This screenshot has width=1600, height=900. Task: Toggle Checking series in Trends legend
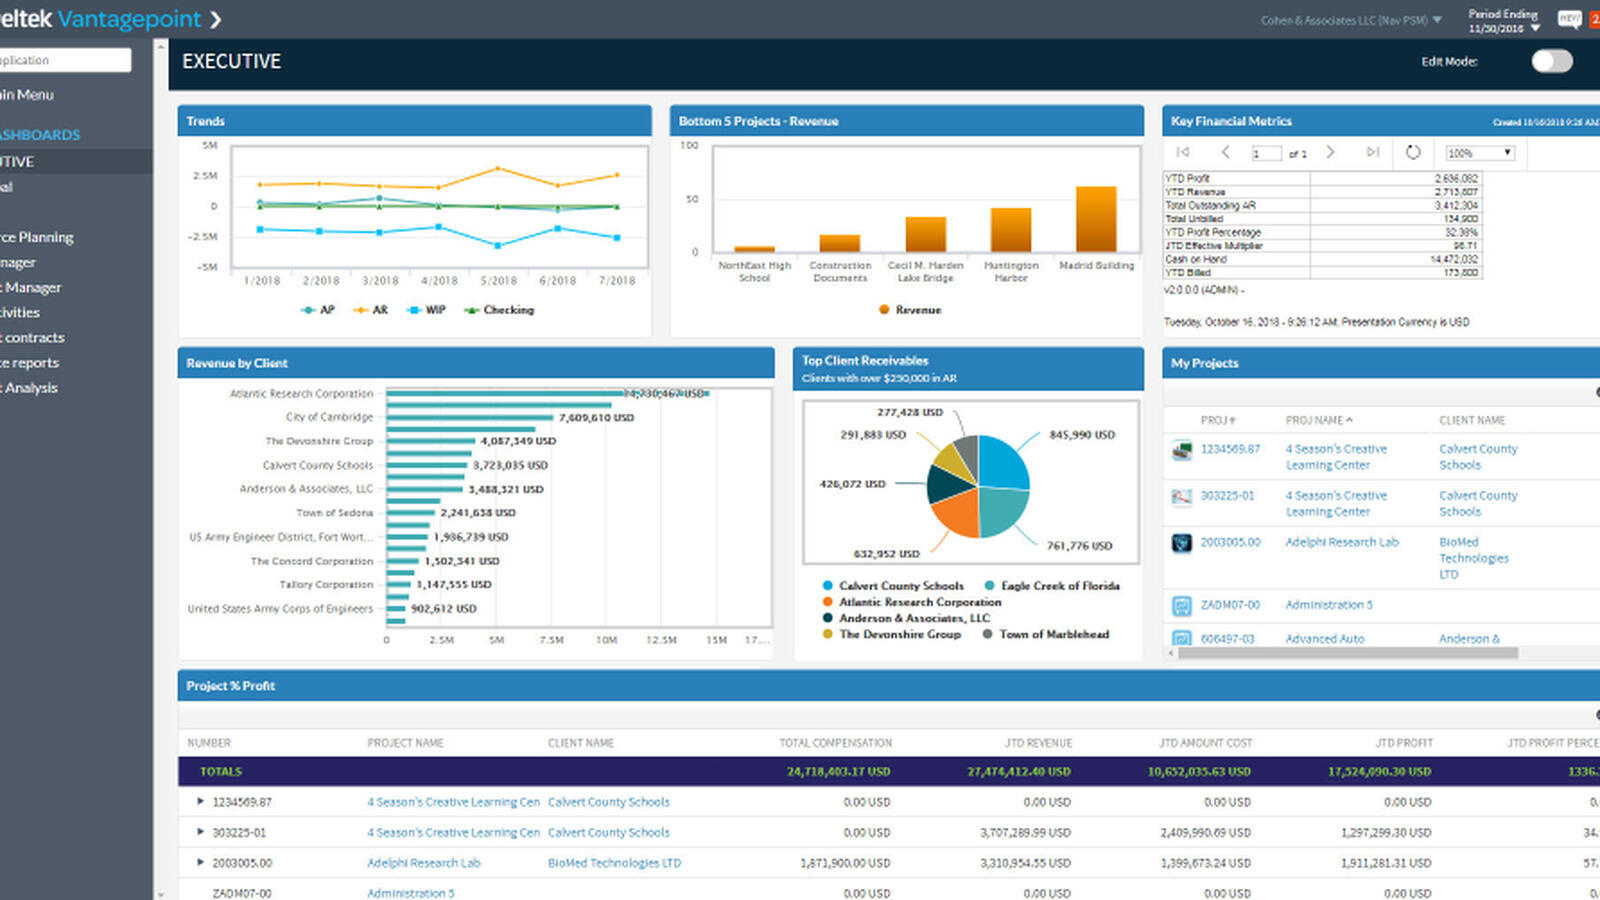point(499,310)
